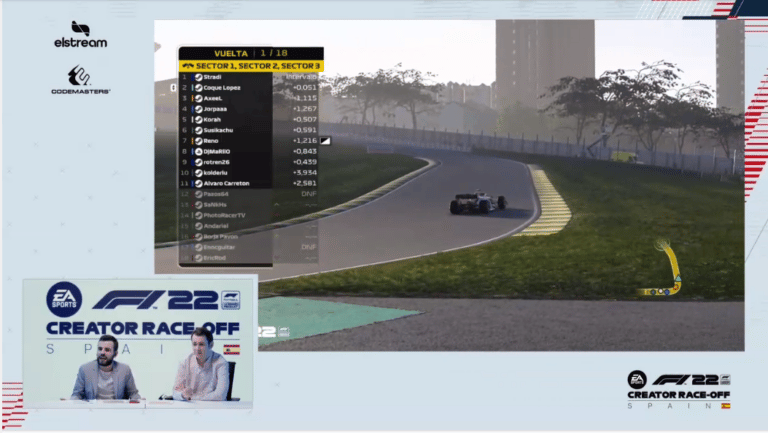
Task: Select driver name Andariel in the leaderboard
Action: pos(216,226)
